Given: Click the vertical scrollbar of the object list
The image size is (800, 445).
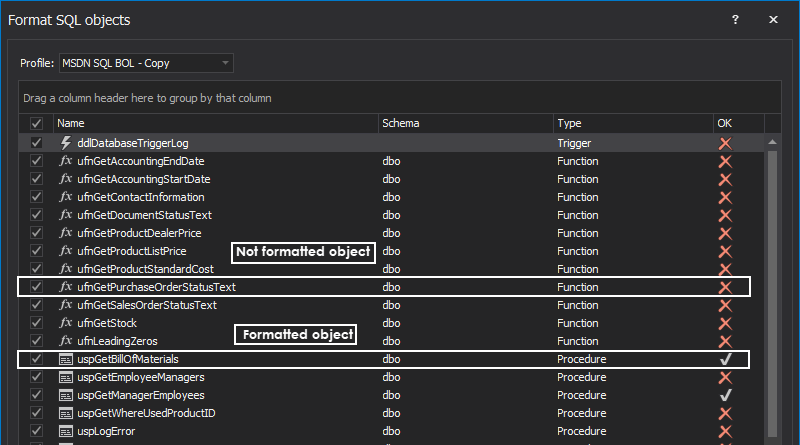Looking at the screenshot, I should tap(773, 290).
